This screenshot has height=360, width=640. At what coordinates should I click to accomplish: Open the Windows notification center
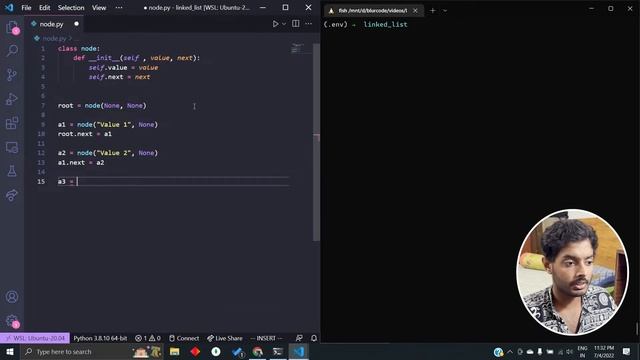coord(627,351)
